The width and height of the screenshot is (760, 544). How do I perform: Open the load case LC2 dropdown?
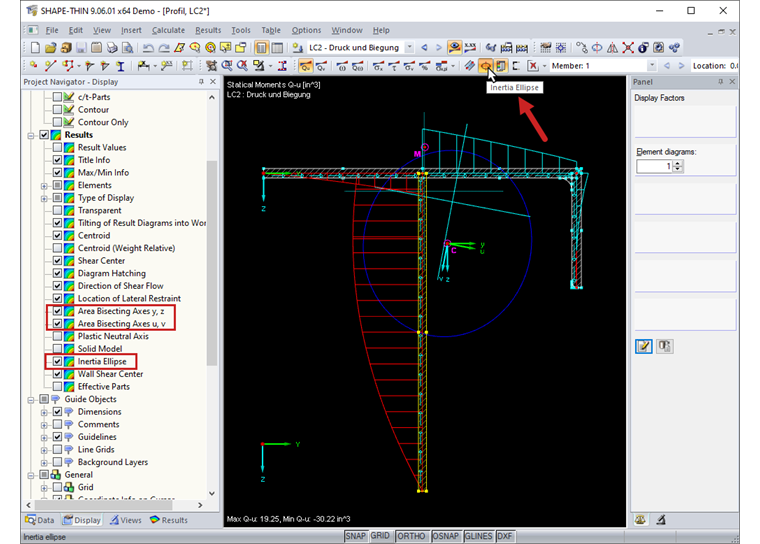click(407, 47)
